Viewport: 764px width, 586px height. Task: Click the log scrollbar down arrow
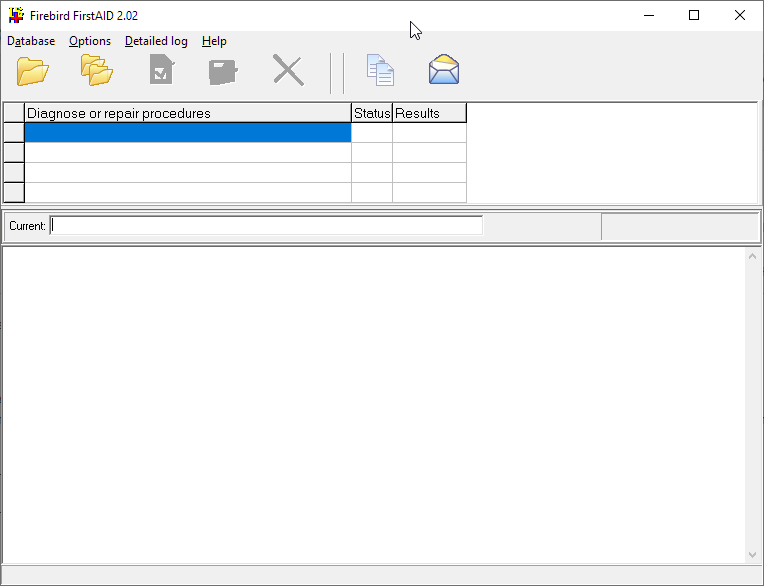(x=752, y=555)
